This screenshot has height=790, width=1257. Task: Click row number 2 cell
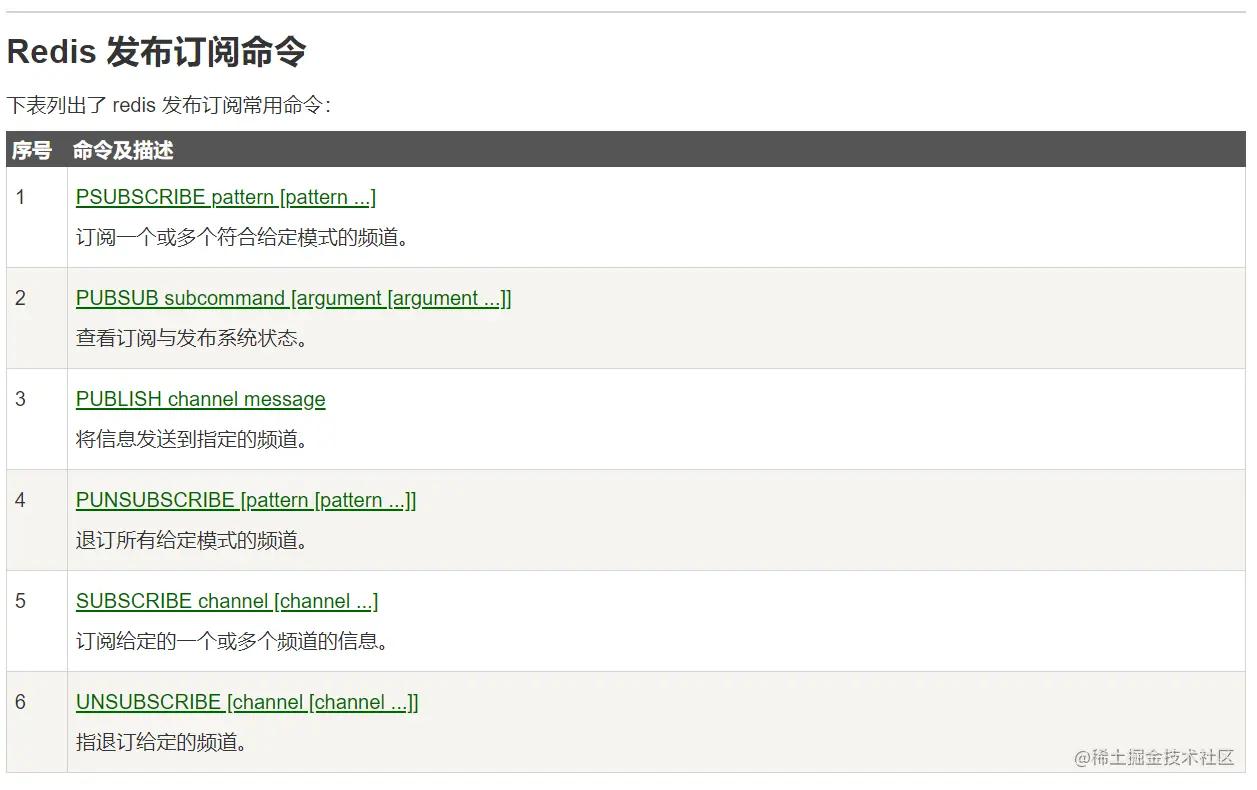pos(20,298)
